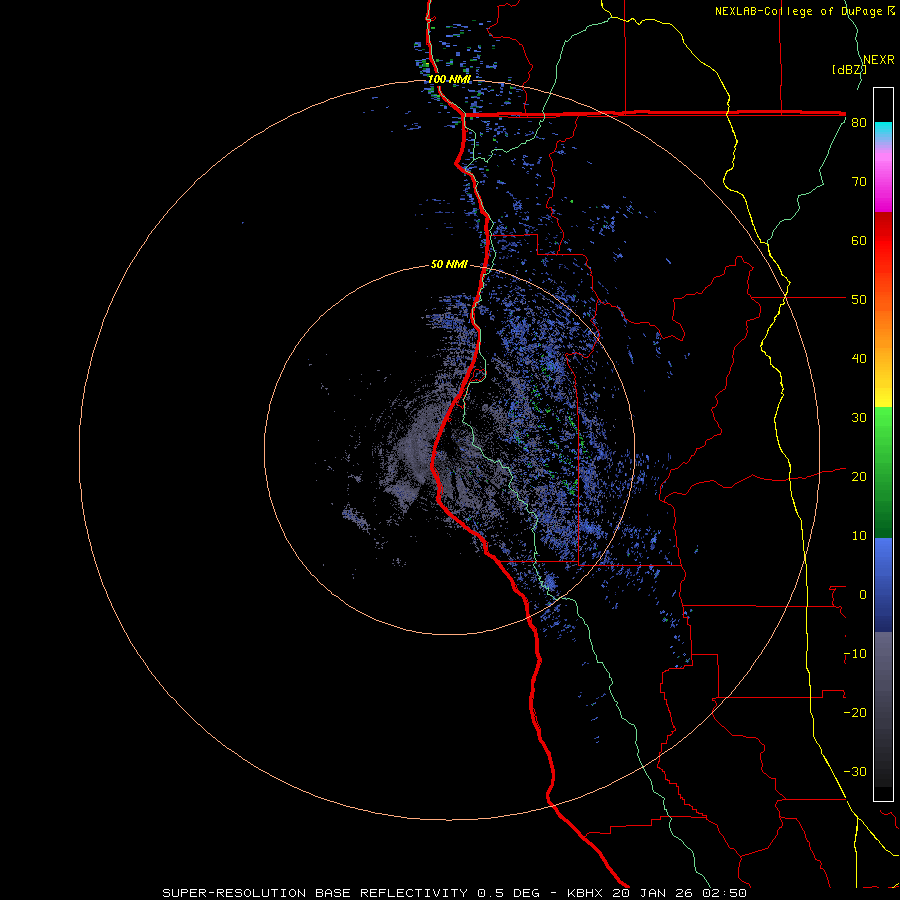Click the [dBZ] unit label
The image size is (900, 900).
pyautogui.click(x=849, y=69)
